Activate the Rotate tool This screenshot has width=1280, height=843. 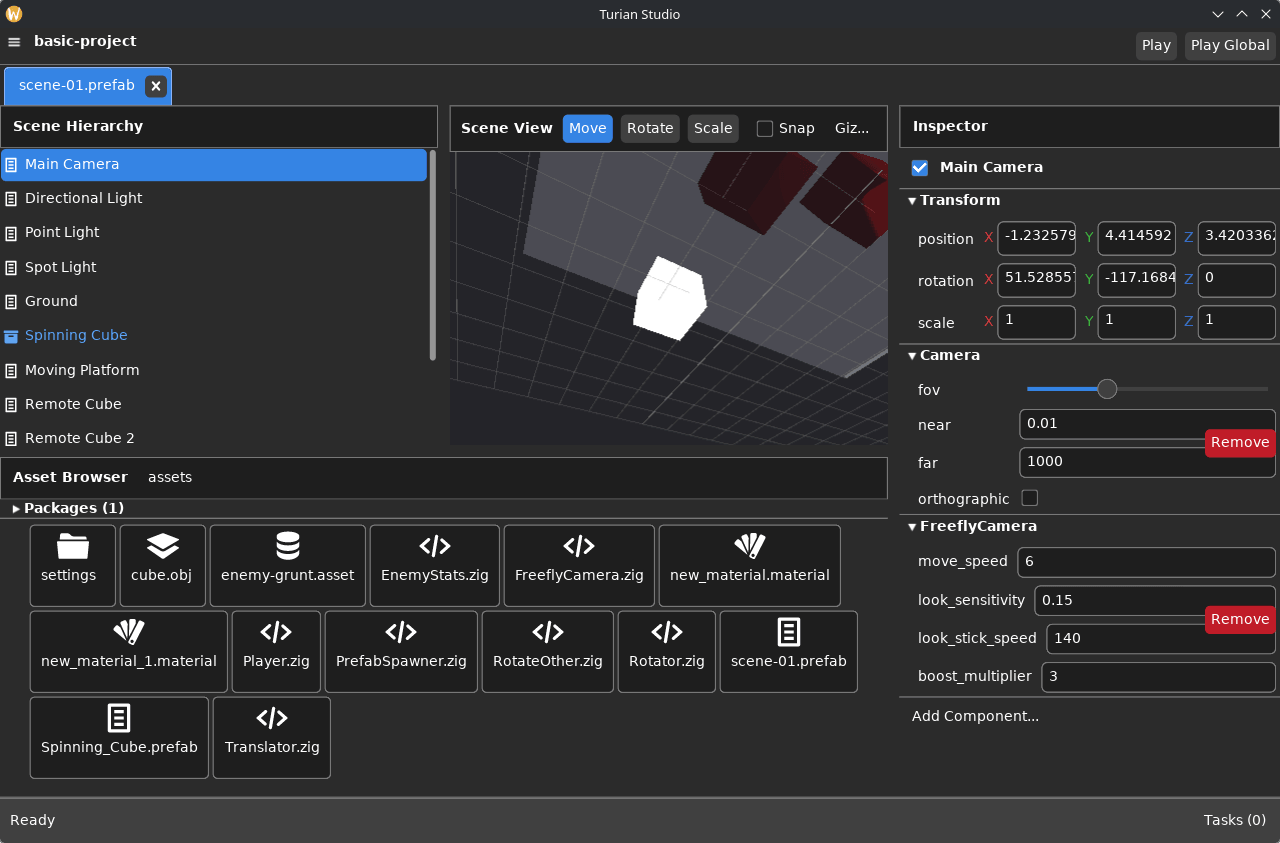click(650, 128)
